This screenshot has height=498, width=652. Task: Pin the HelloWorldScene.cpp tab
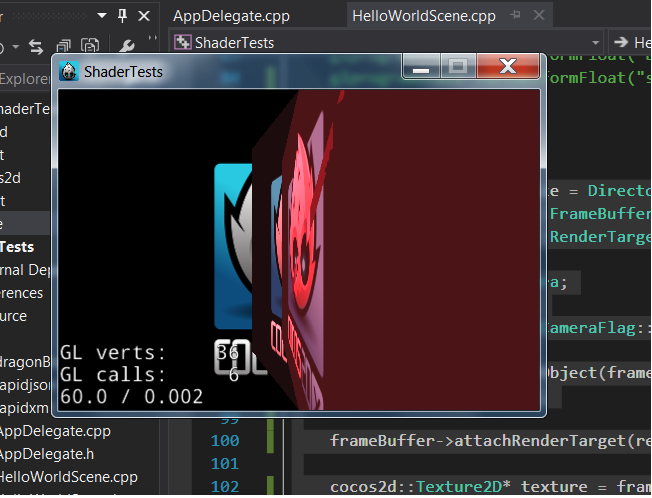click(516, 15)
